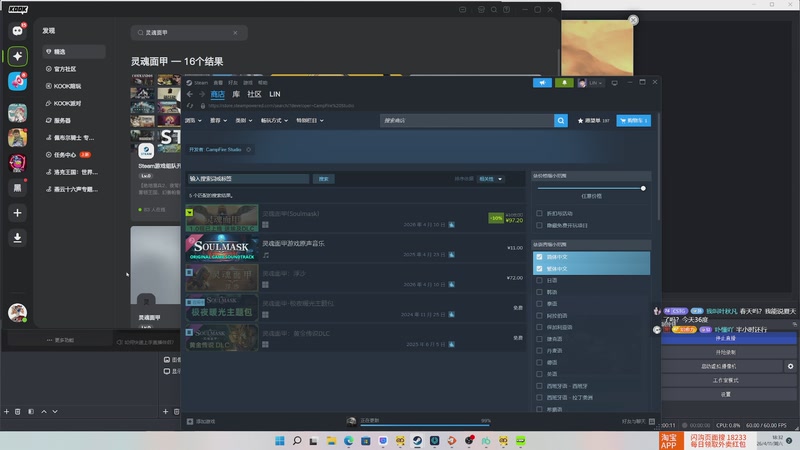Viewport: 800px width, 450px height.
Task: Click the 搜索 button next to the tag input
Action: (x=323, y=179)
